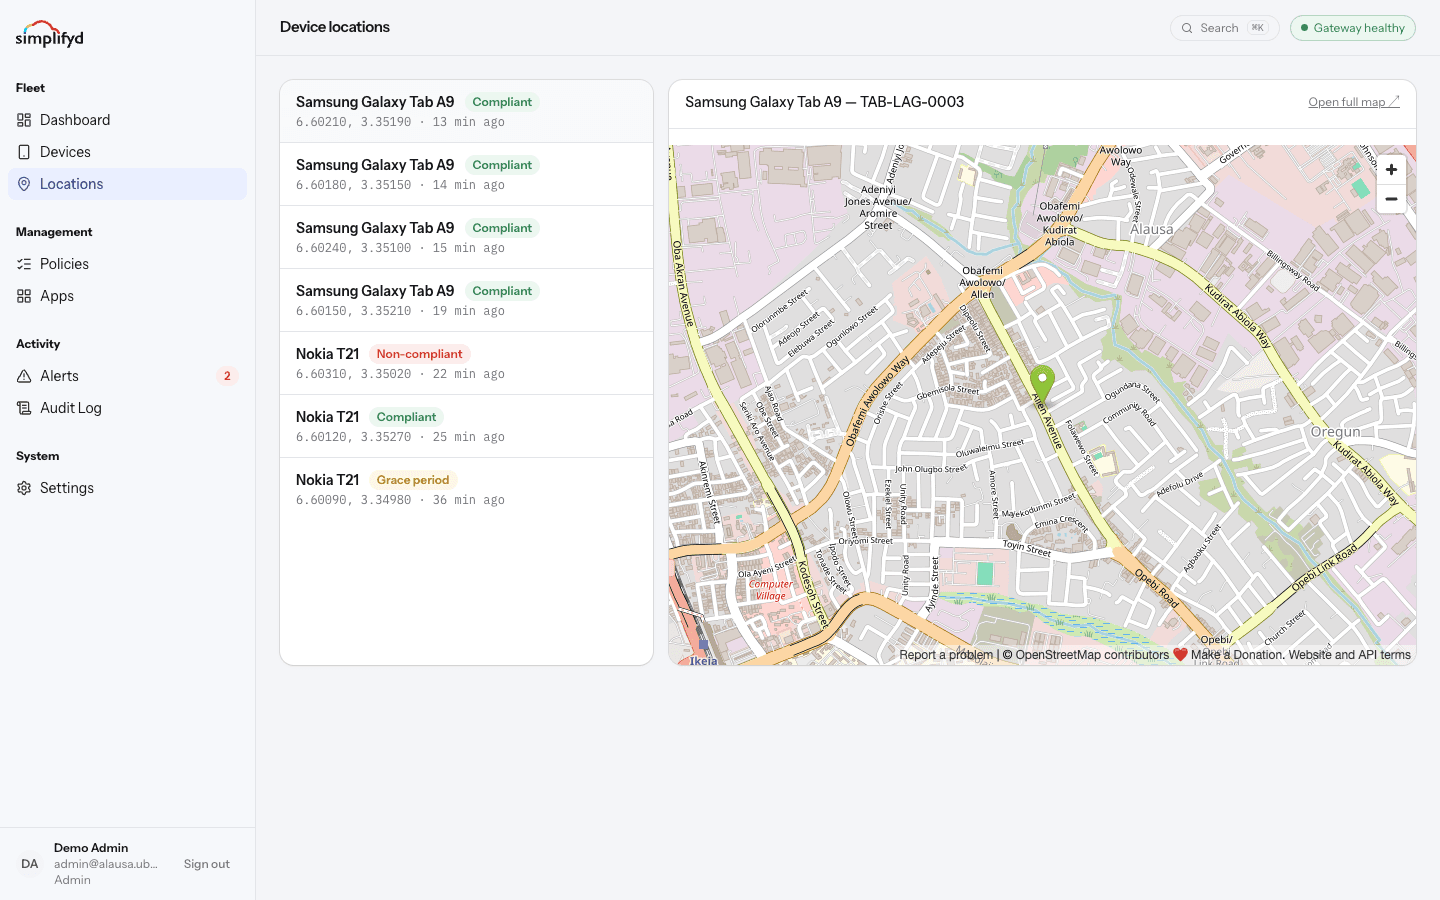Click the Alerts warning triangle icon
Viewport: 1440px width, 900px height.
tap(24, 376)
